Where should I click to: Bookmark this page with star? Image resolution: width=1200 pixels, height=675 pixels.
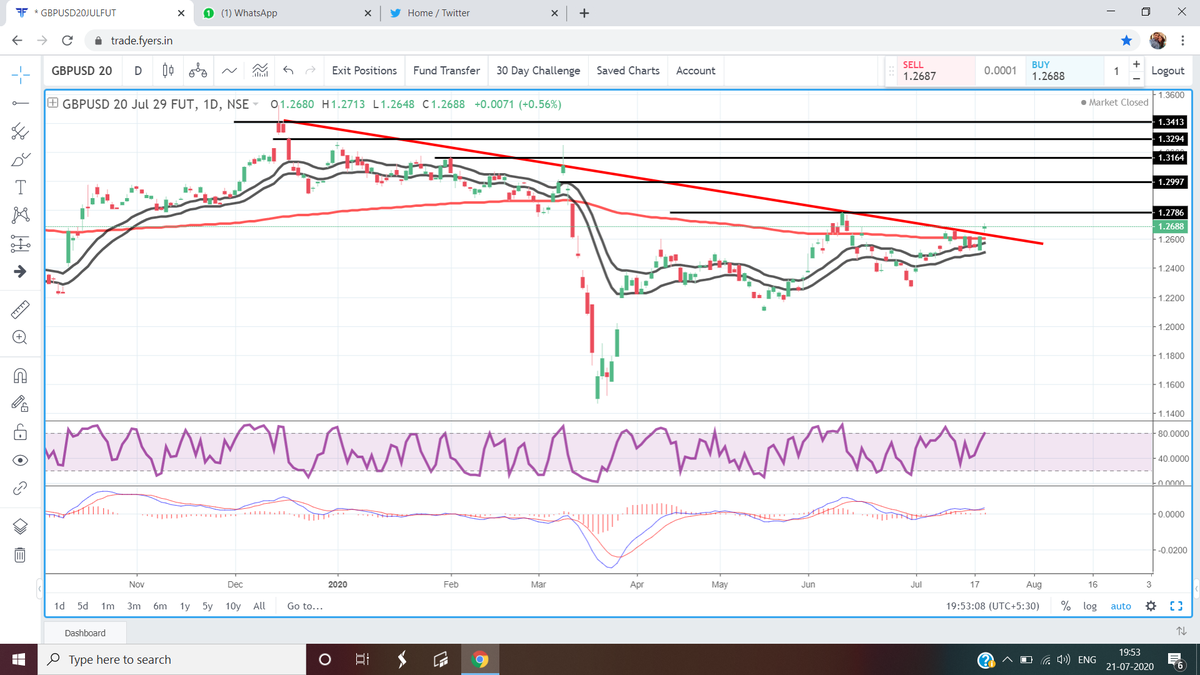(x=1126, y=41)
